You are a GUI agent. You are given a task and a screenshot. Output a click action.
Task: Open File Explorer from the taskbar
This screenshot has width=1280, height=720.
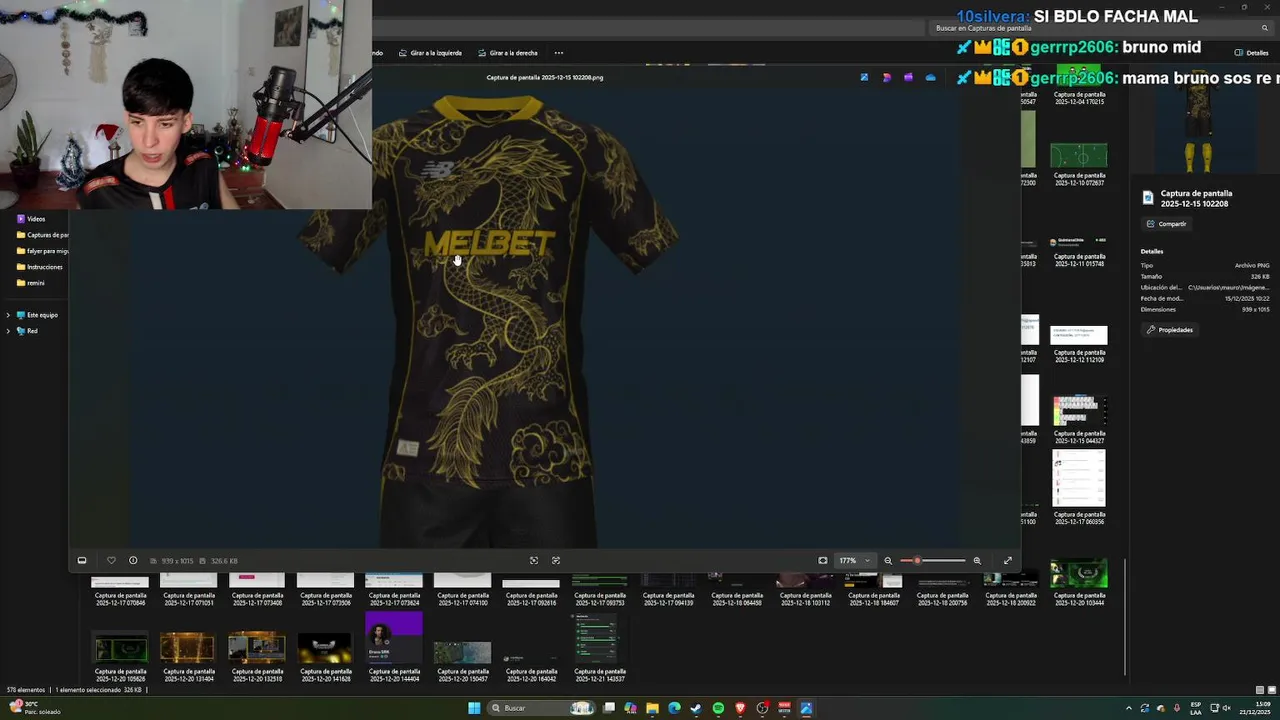pyautogui.click(x=652, y=708)
